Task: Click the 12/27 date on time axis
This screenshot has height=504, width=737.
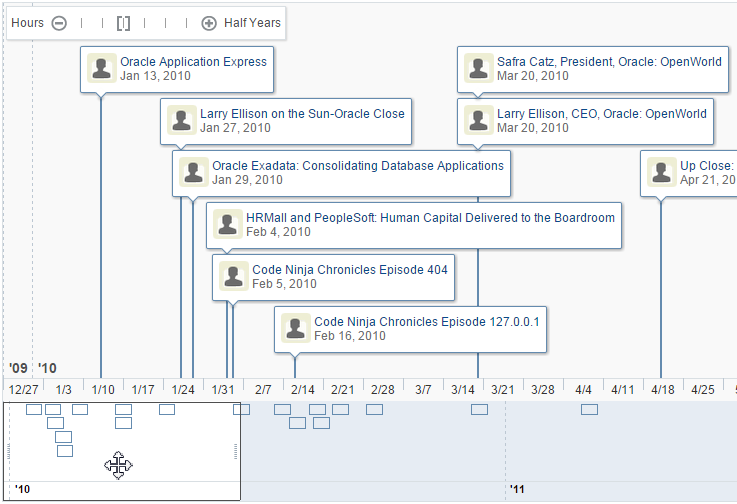Action: [24, 390]
